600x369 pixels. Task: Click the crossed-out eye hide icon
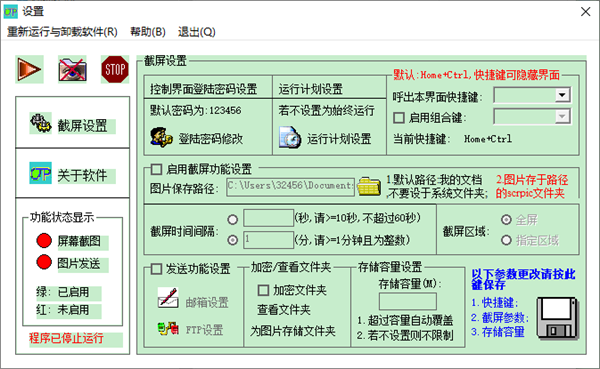pos(72,69)
